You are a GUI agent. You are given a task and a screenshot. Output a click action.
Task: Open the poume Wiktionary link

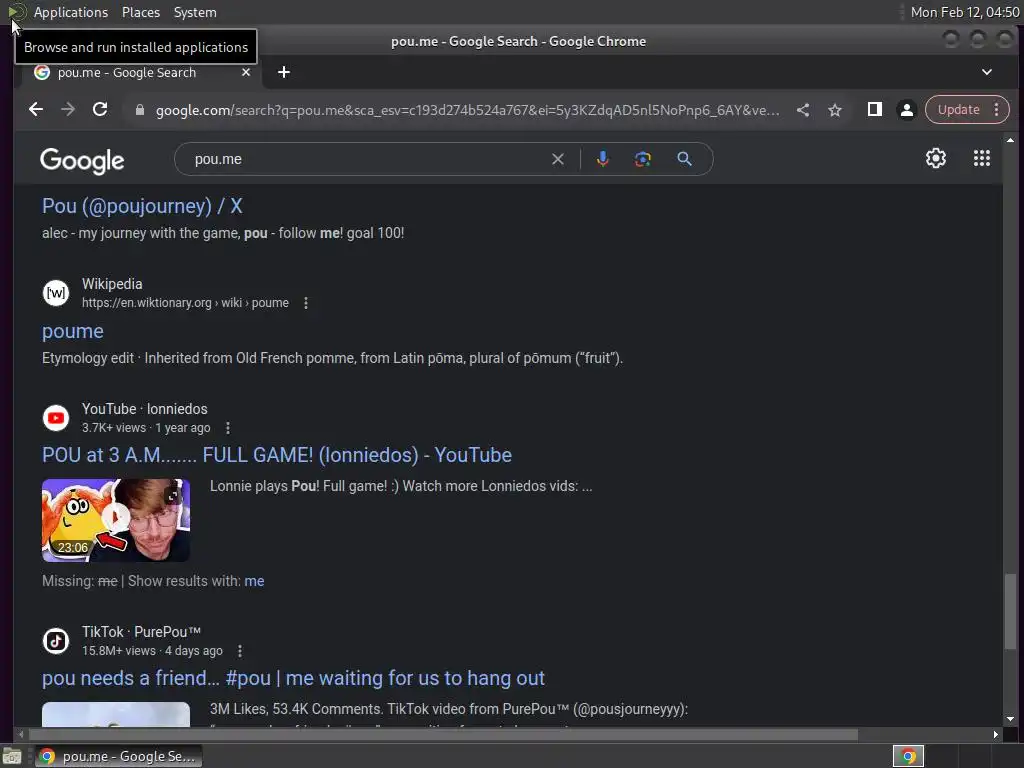pos(72,332)
